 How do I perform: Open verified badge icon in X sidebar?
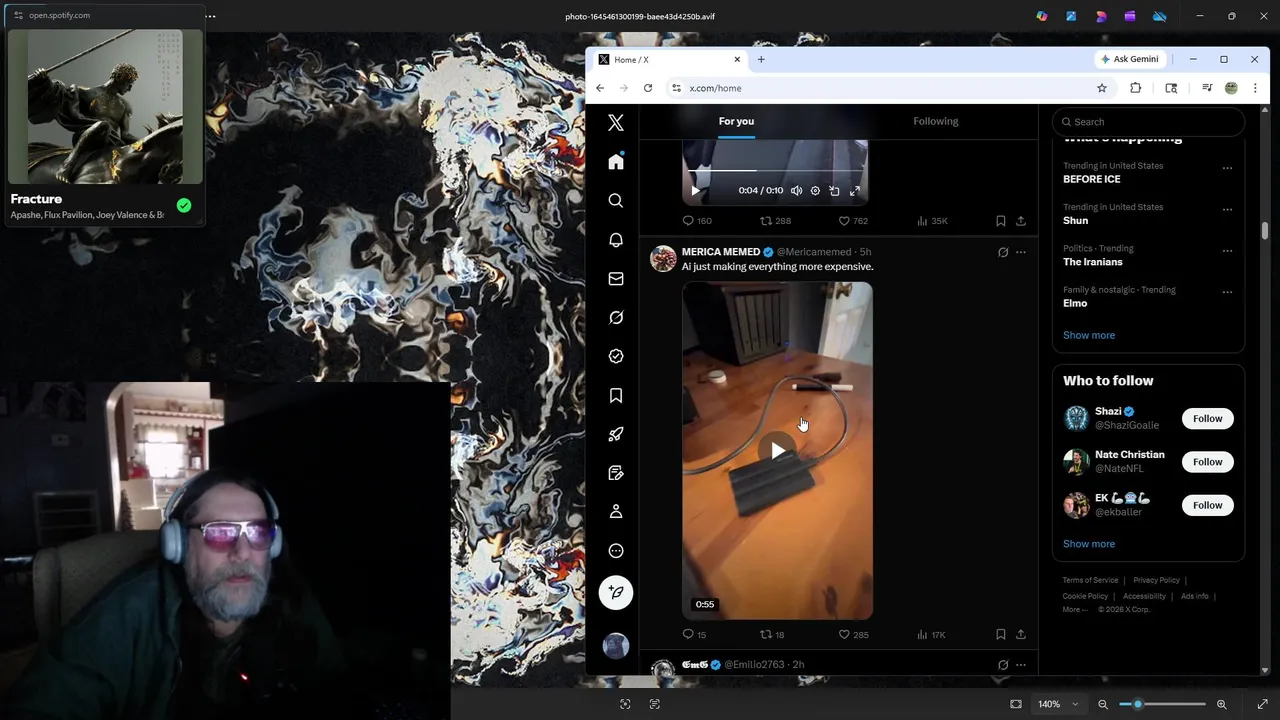click(x=616, y=356)
